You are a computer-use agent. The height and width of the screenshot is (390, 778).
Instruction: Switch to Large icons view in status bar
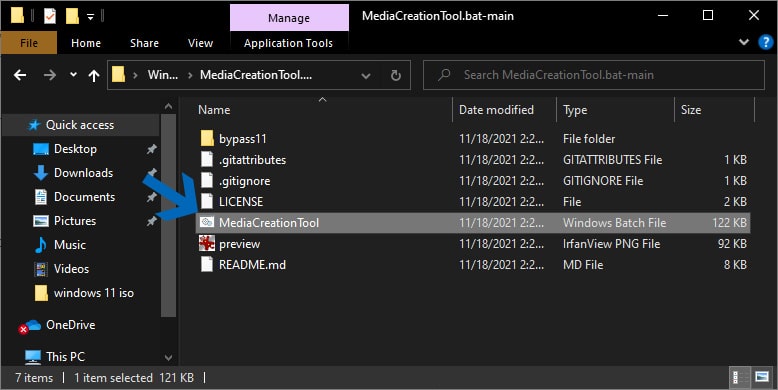click(x=762, y=378)
